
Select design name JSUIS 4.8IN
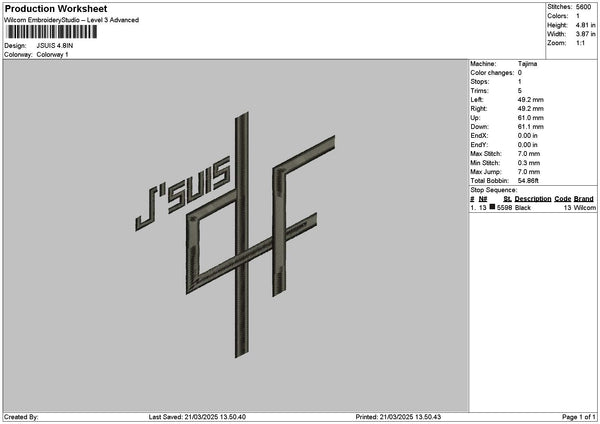pyautogui.click(x=55, y=46)
